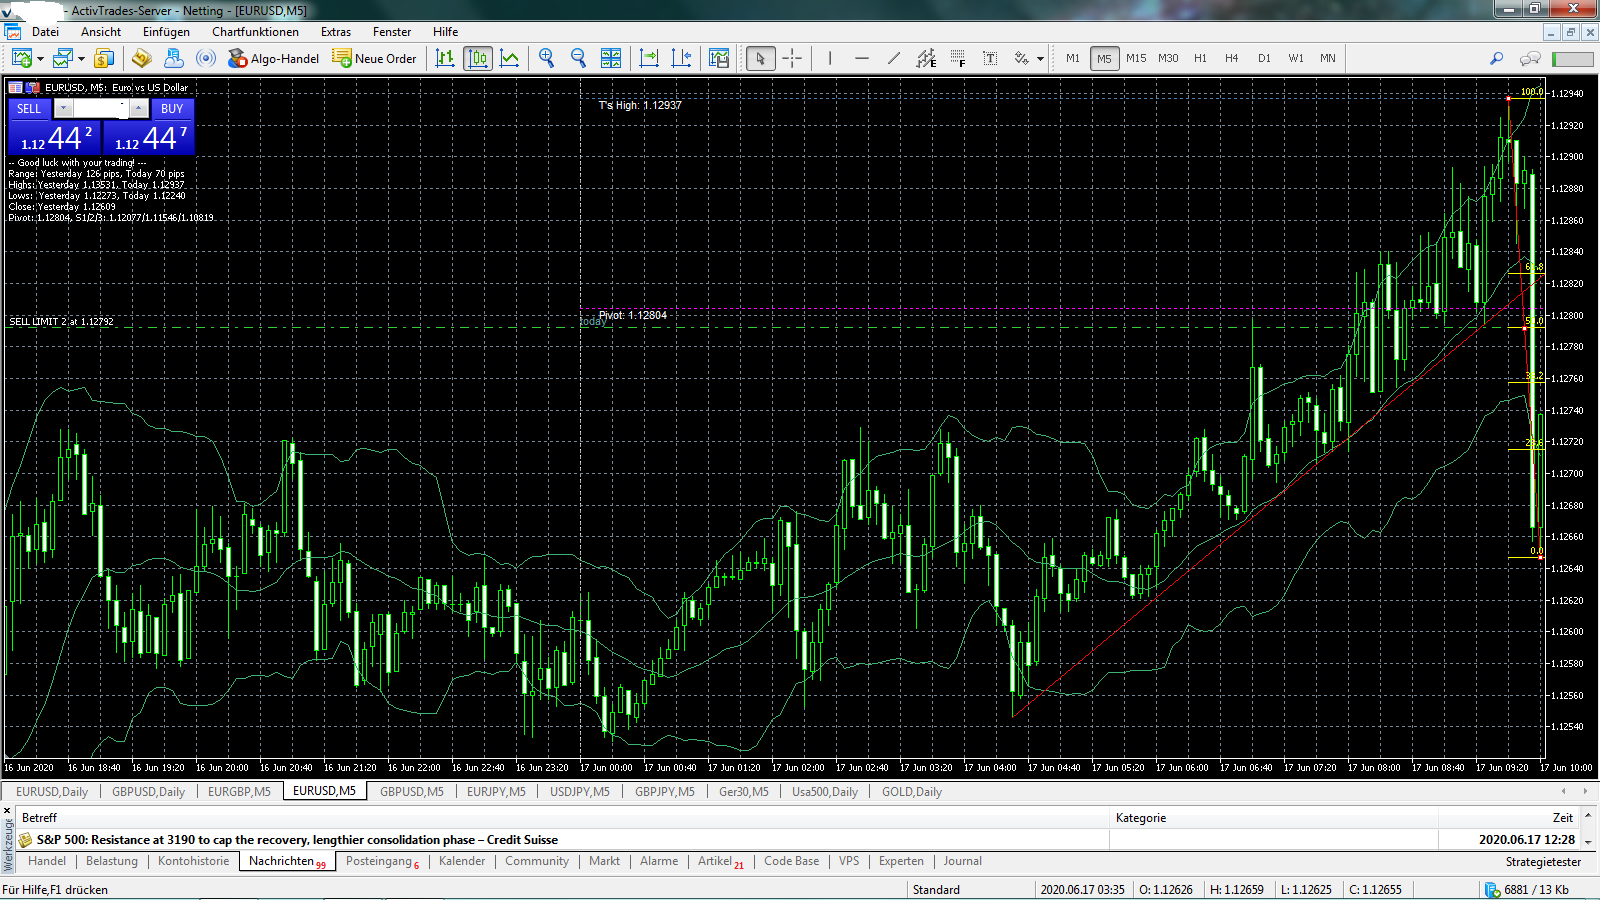The image size is (1600, 900).
Task: Enable chart auto-scroll to latest bar
Action: (649, 58)
